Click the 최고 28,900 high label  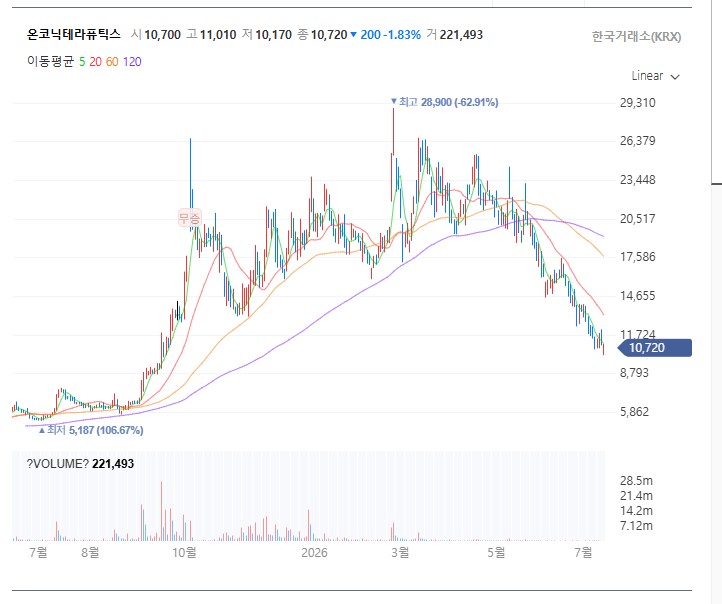tap(444, 102)
